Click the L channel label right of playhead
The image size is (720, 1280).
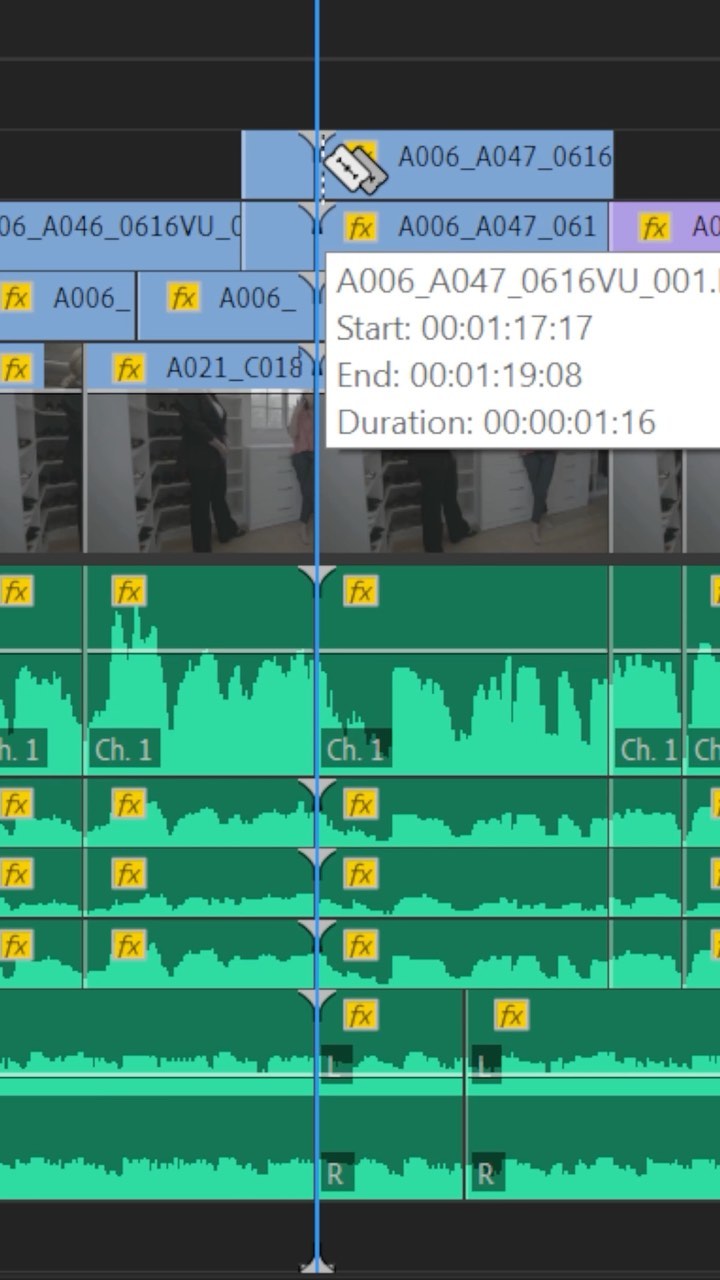tap(334, 1065)
